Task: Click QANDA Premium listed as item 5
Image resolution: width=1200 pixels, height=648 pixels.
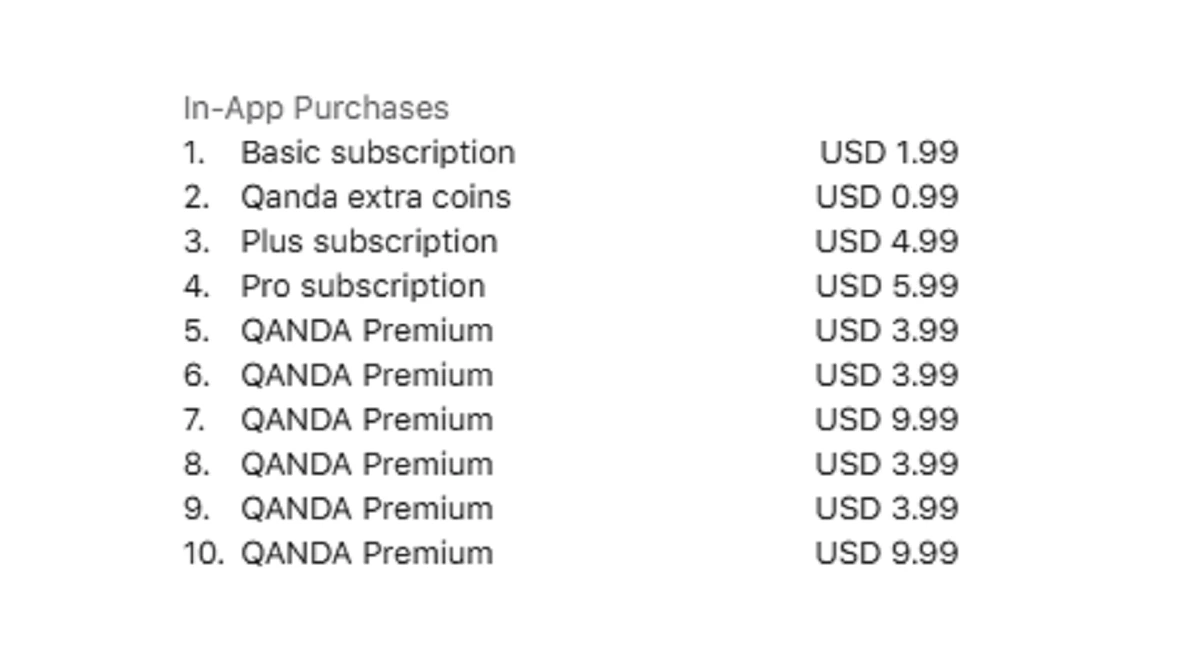Action: [366, 331]
